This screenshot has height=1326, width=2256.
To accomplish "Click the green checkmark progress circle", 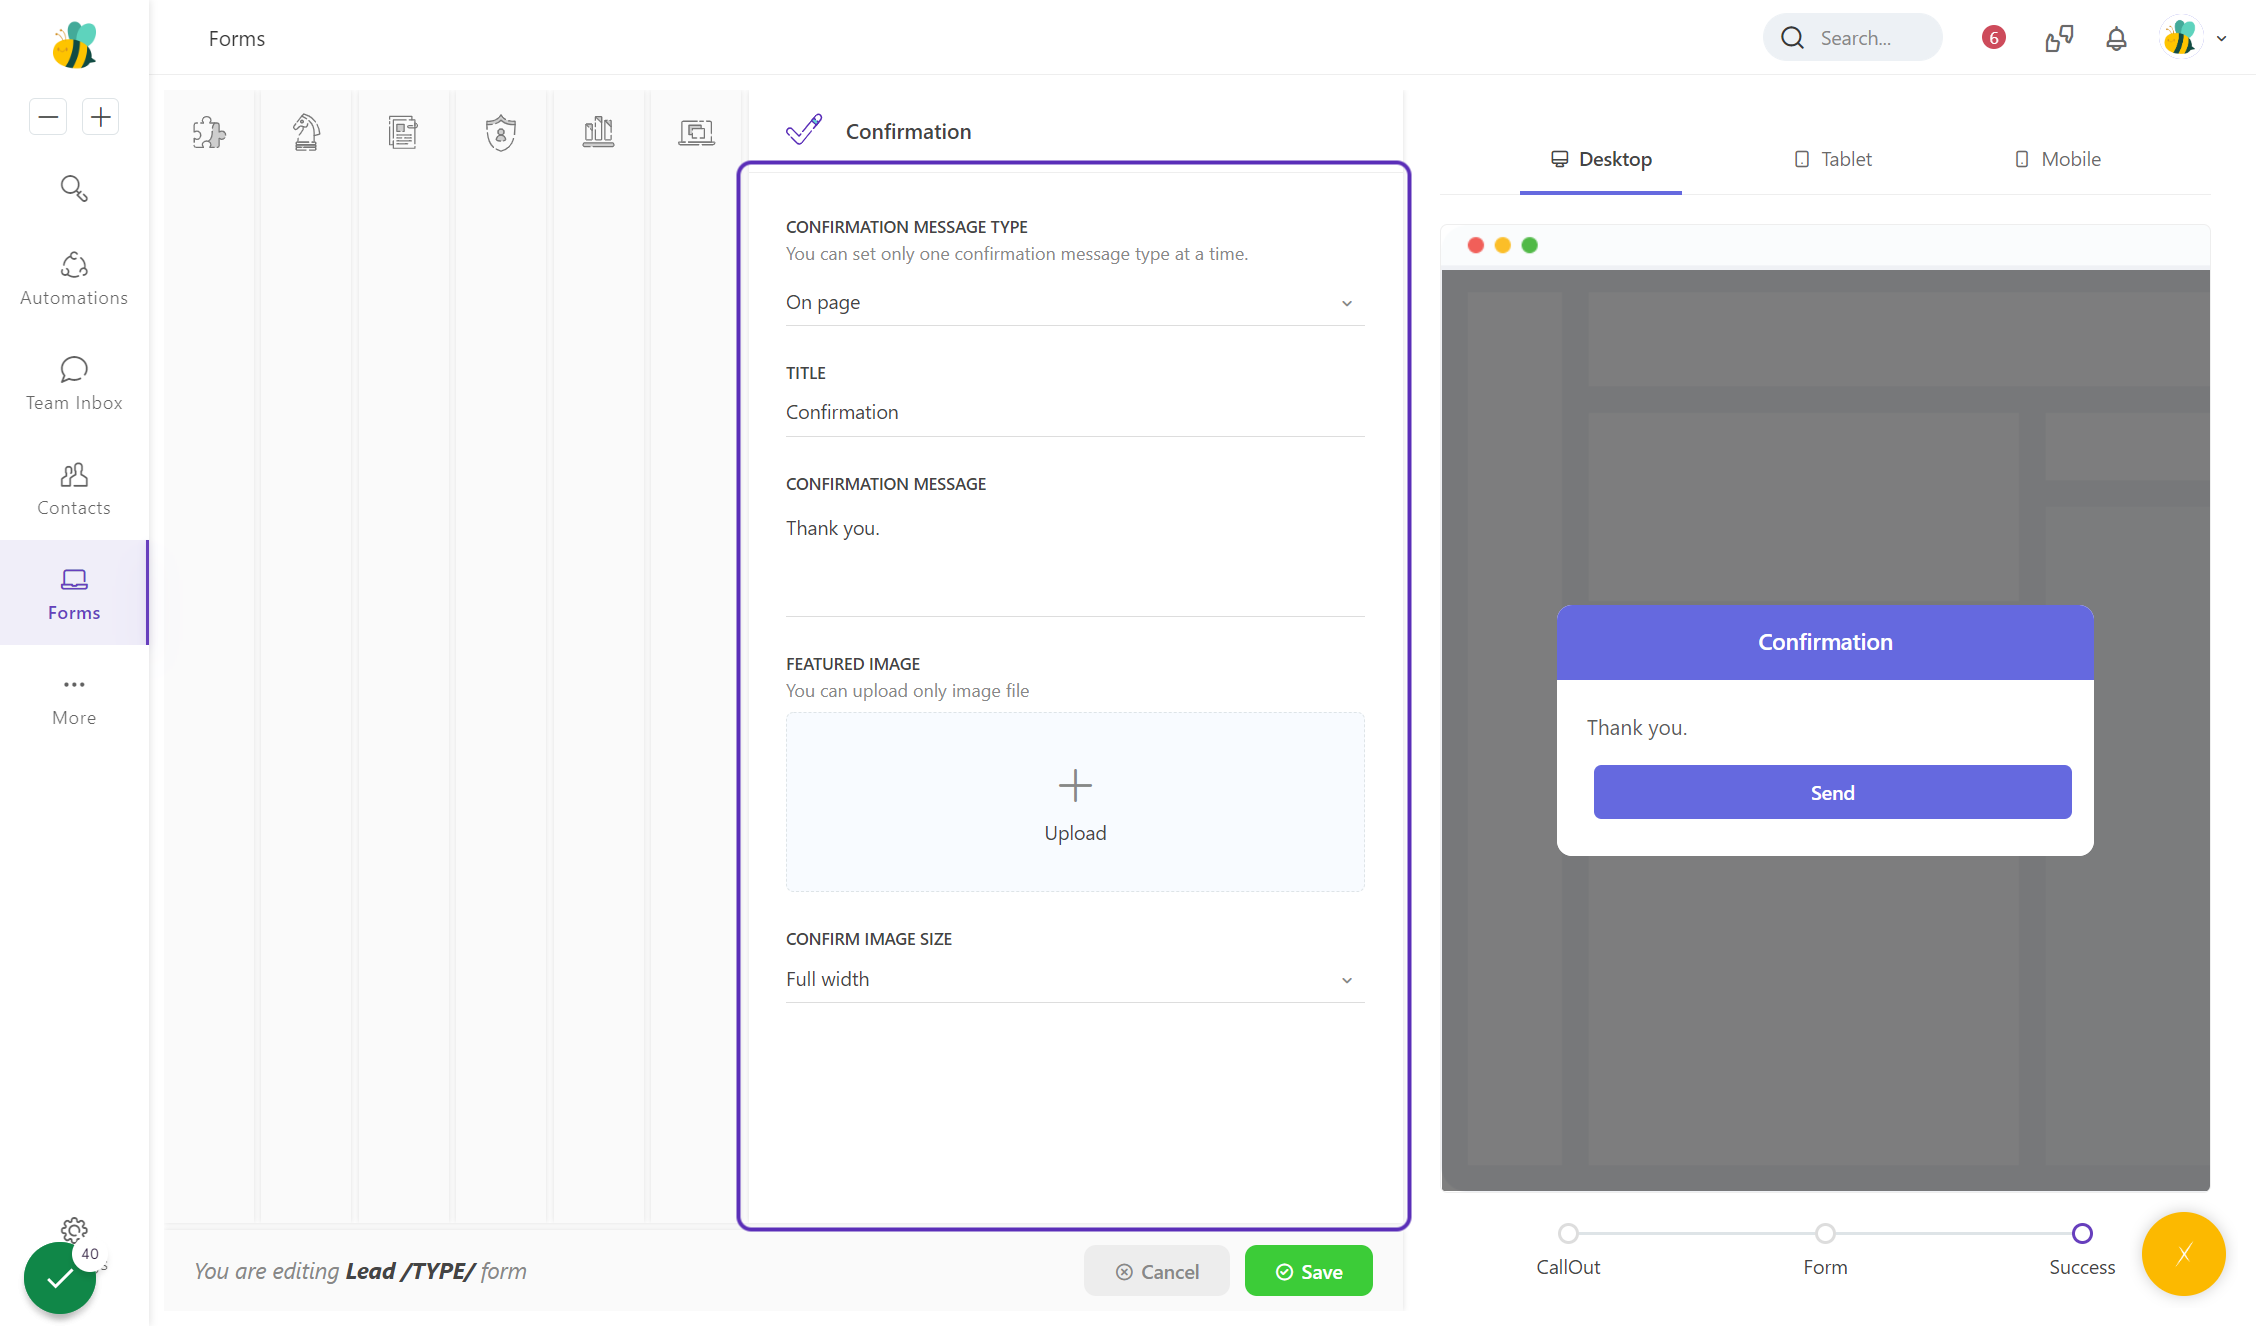I will coord(59,1278).
